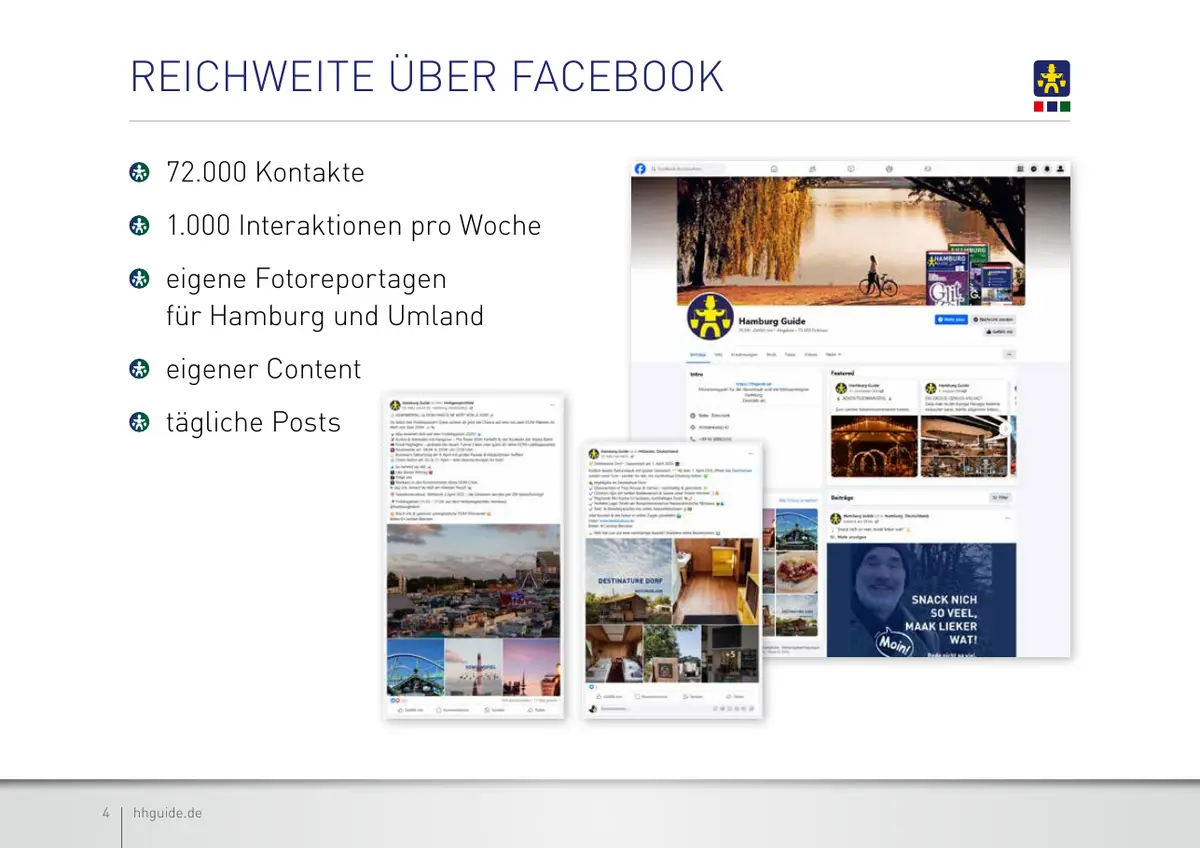Expand the 'Mehr' tab dropdown

coord(833,354)
